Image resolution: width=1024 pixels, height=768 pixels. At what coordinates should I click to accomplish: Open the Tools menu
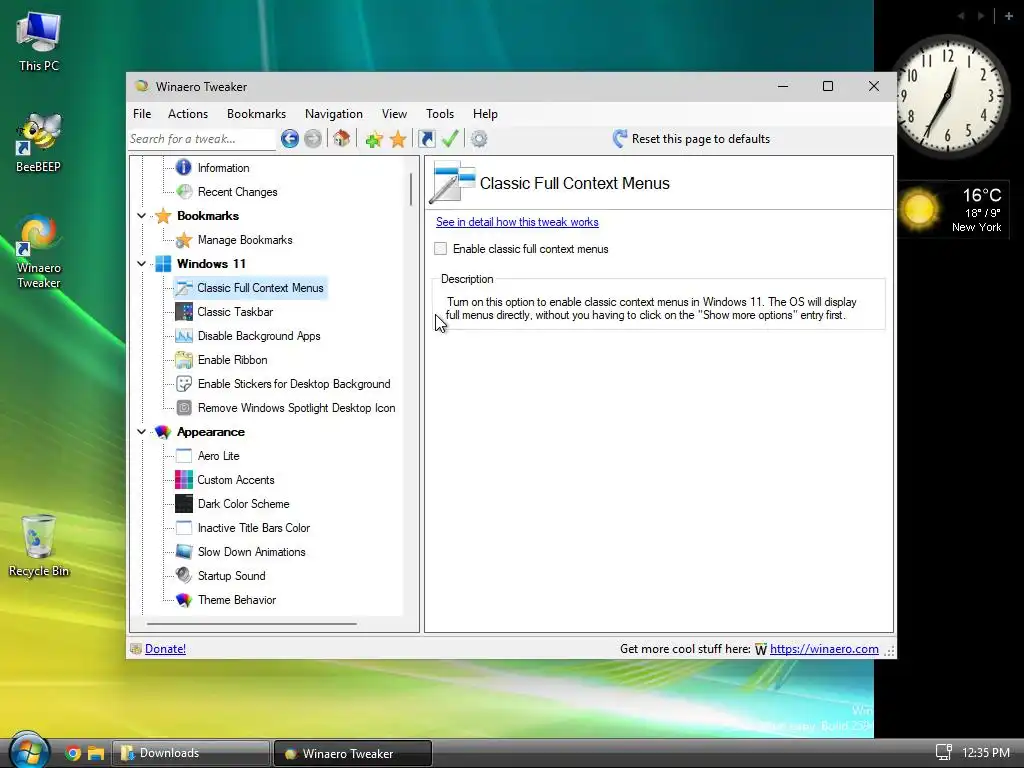coord(440,114)
